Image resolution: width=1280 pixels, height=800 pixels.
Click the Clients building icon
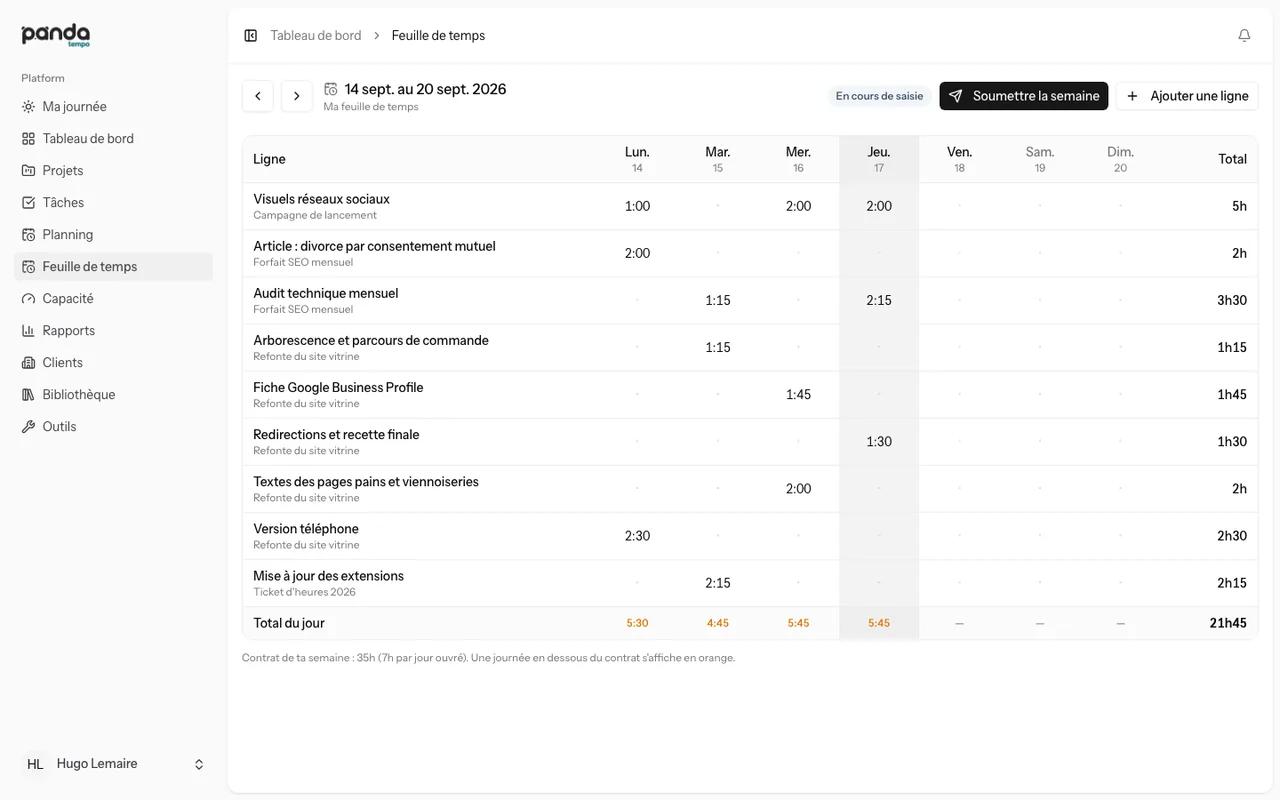(x=28, y=363)
